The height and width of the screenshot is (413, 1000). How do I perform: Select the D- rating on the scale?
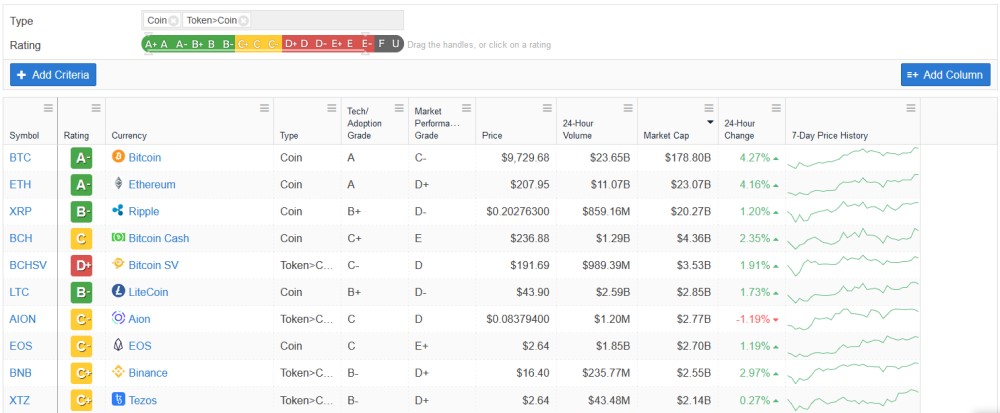coord(321,44)
